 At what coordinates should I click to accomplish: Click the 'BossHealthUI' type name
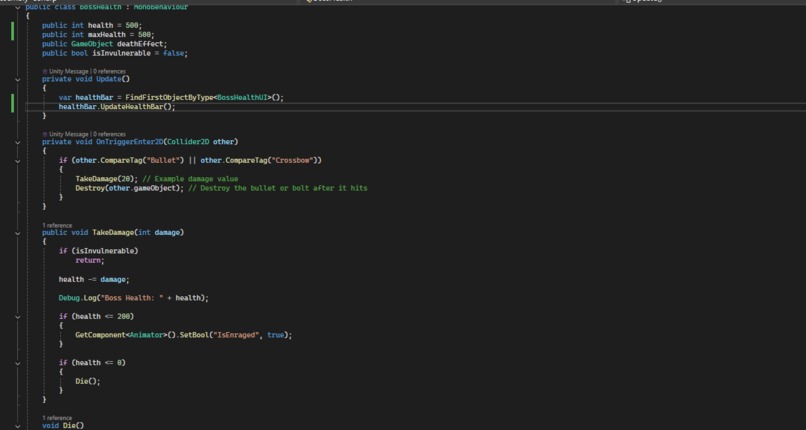pyautogui.click(x=242, y=97)
